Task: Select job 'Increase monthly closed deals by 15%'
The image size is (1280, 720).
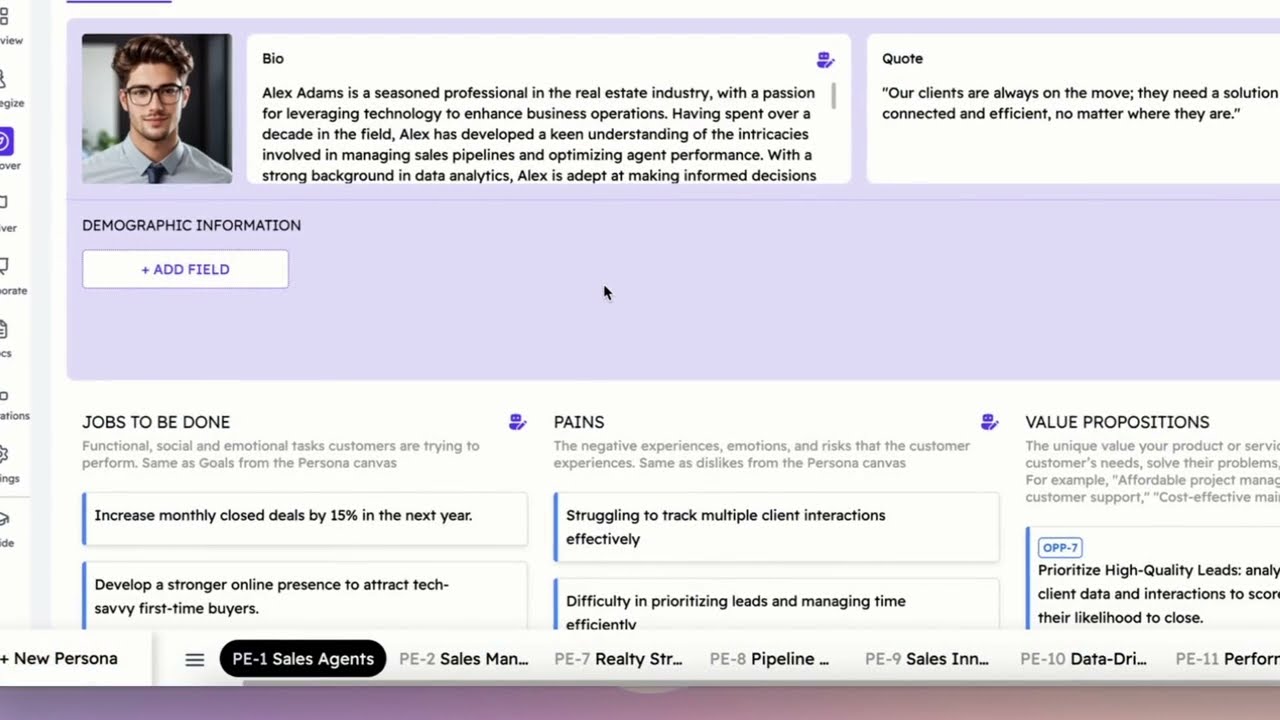Action: click(x=305, y=517)
